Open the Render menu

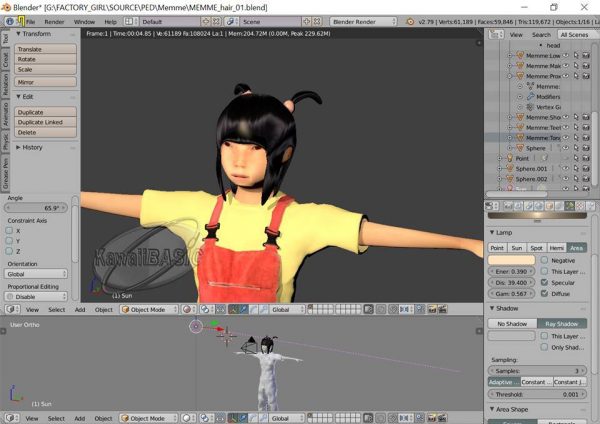[54, 20]
